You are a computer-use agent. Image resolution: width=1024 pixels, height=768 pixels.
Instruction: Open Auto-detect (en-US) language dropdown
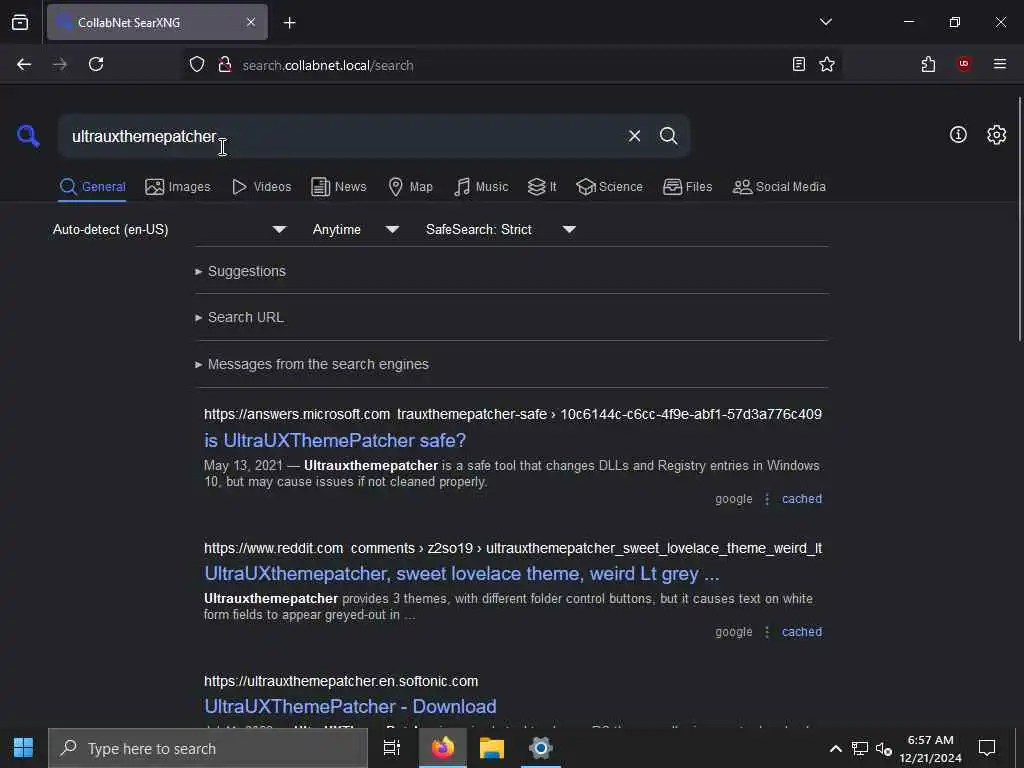point(169,229)
